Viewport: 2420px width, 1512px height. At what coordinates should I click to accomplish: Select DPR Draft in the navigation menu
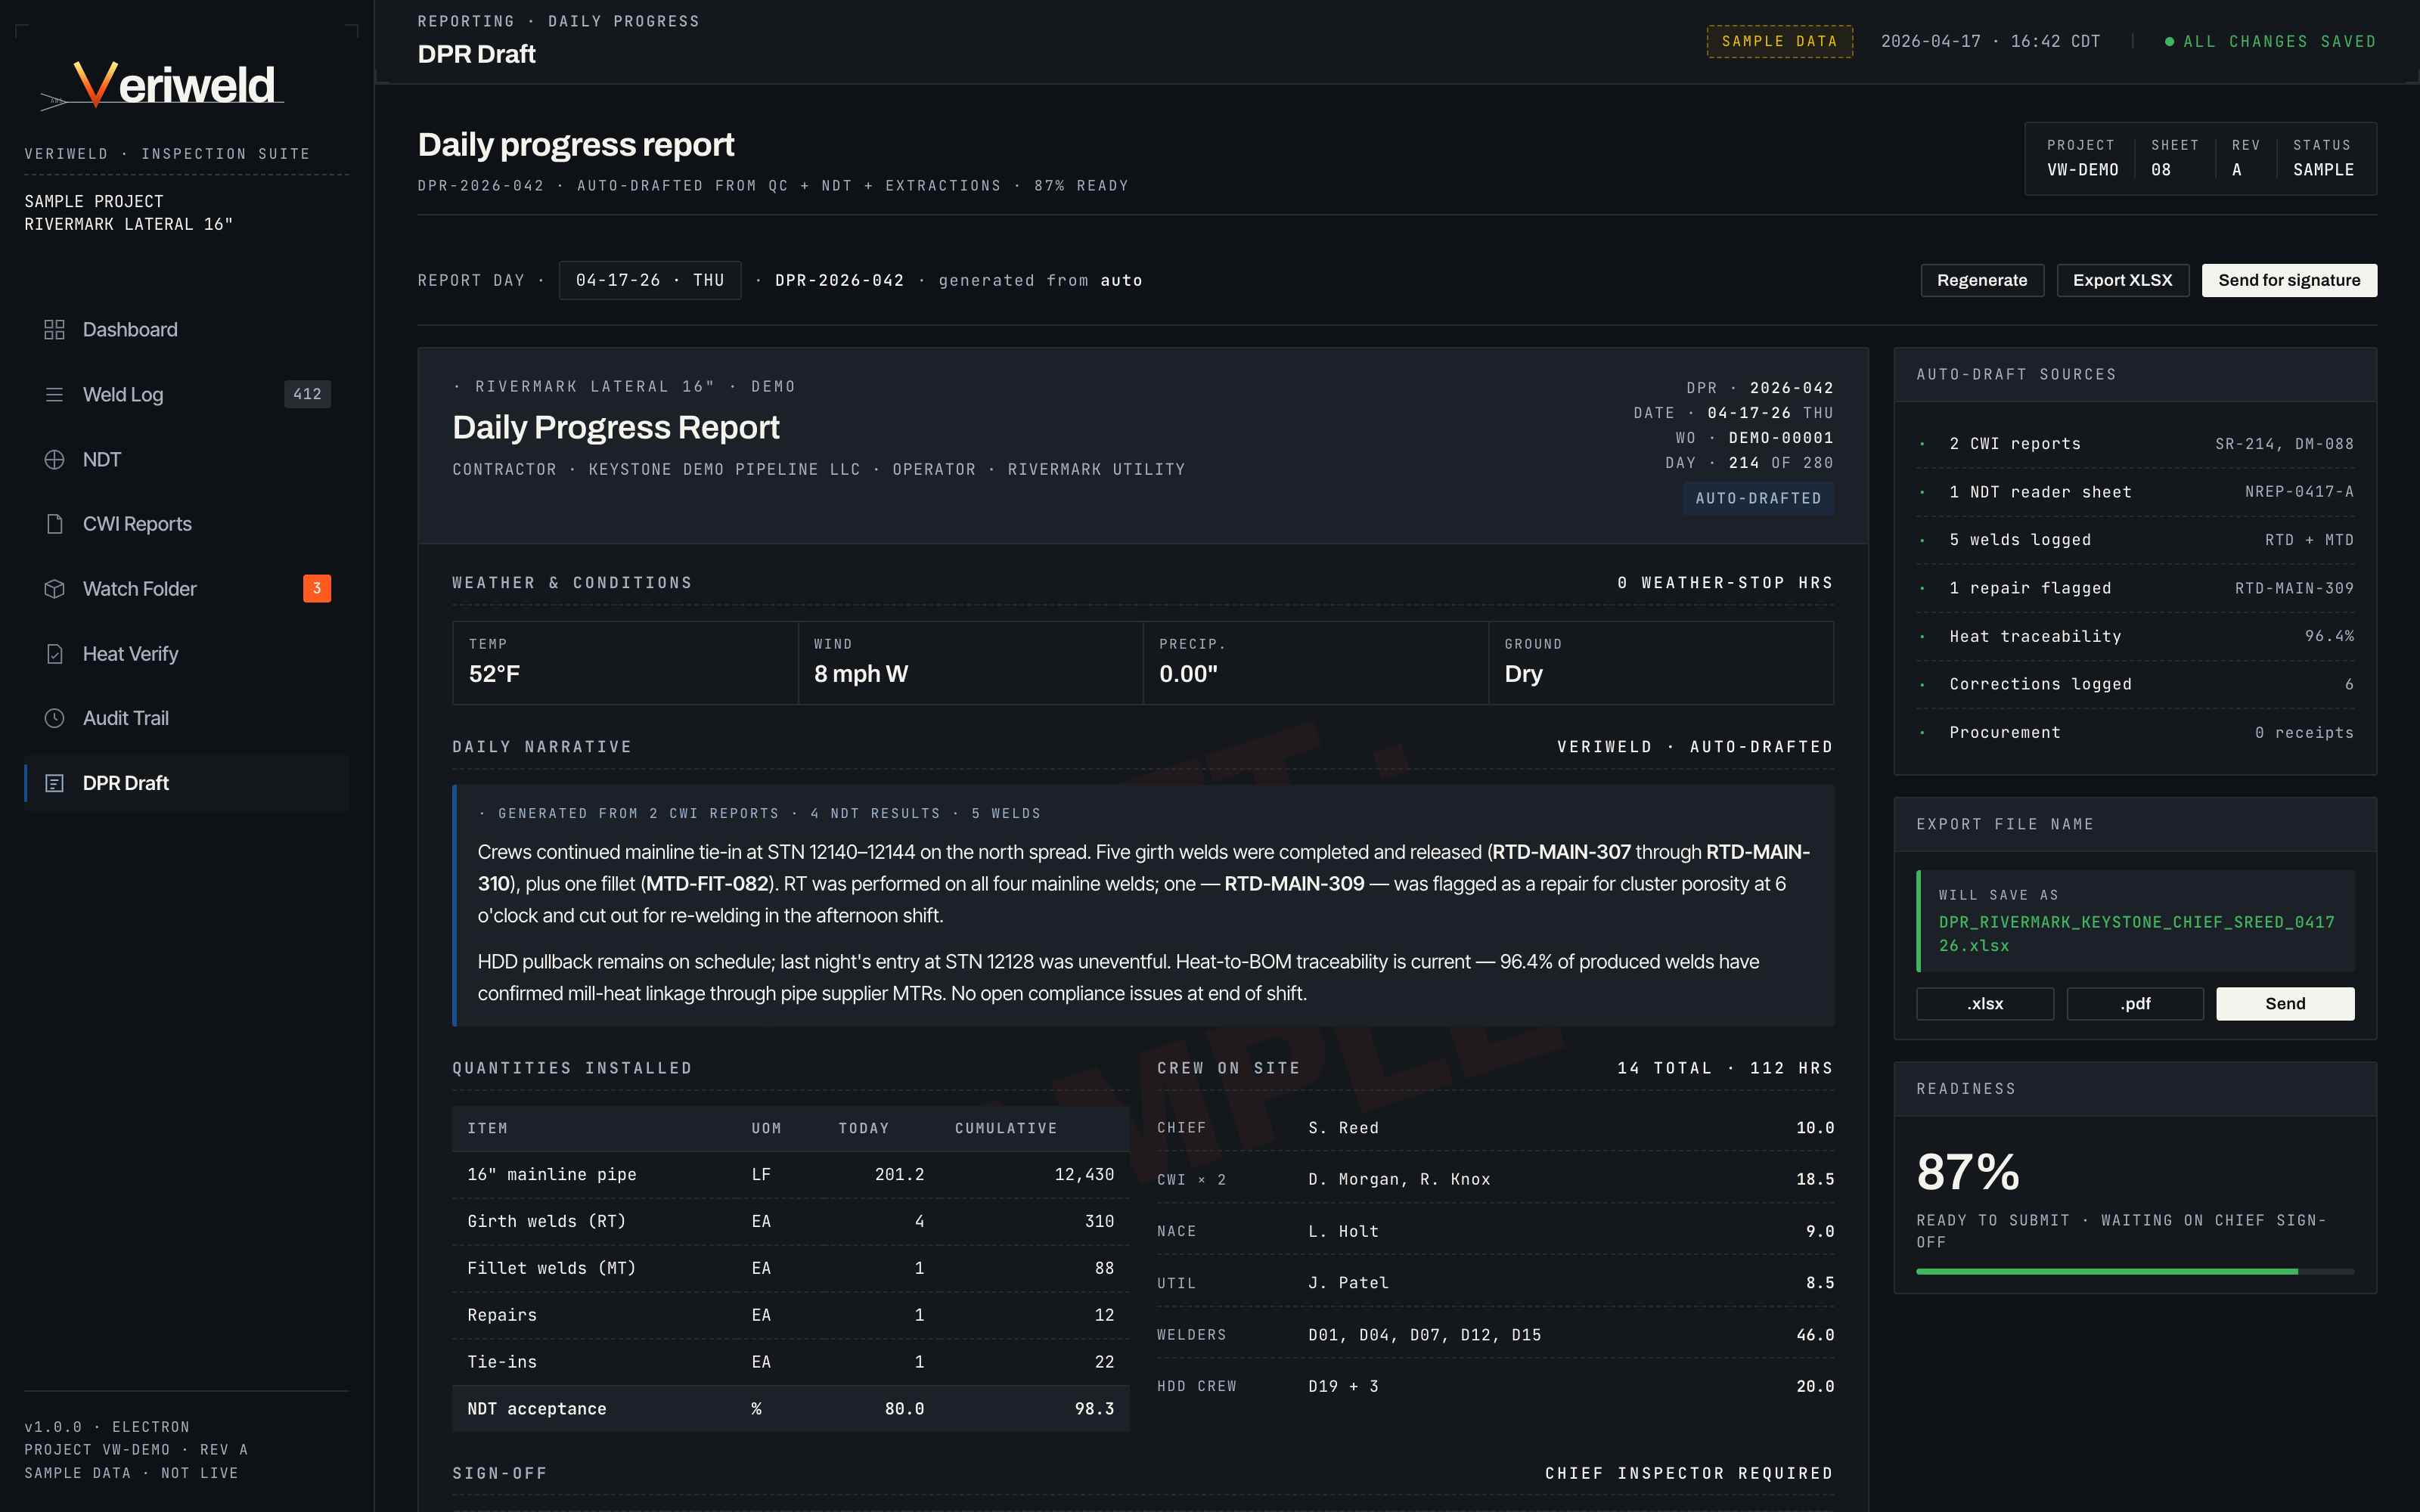[126, 783]
